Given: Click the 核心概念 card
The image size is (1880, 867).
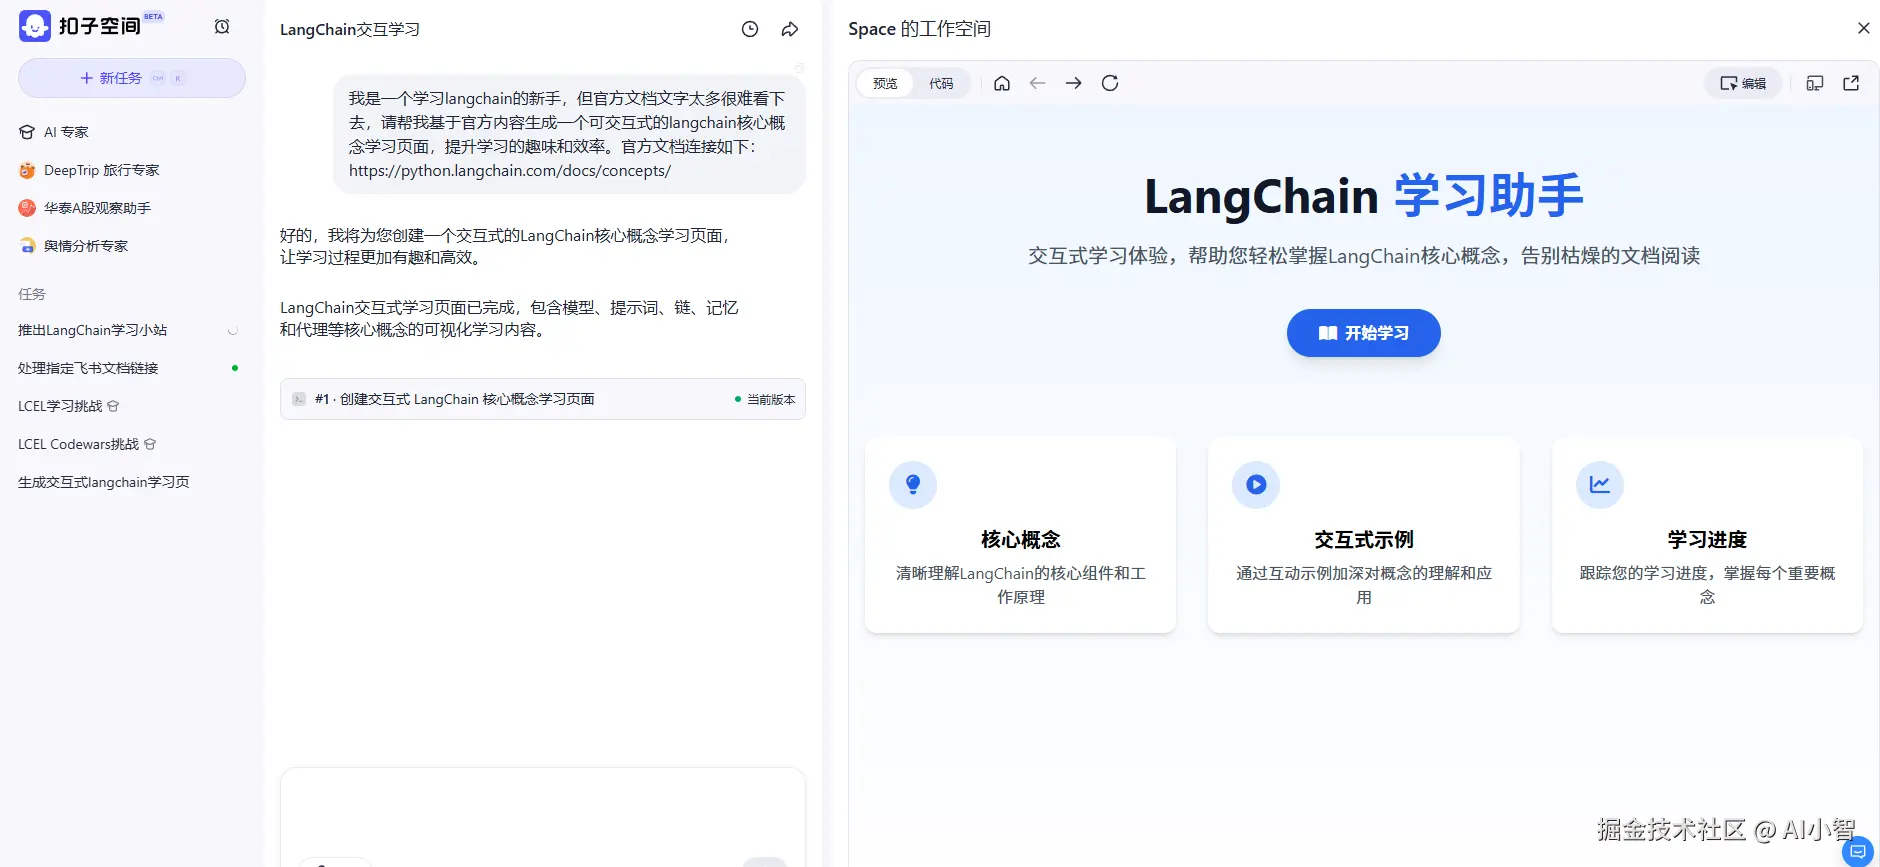Looking at the screenshot, I should (x=1021, y=535).
